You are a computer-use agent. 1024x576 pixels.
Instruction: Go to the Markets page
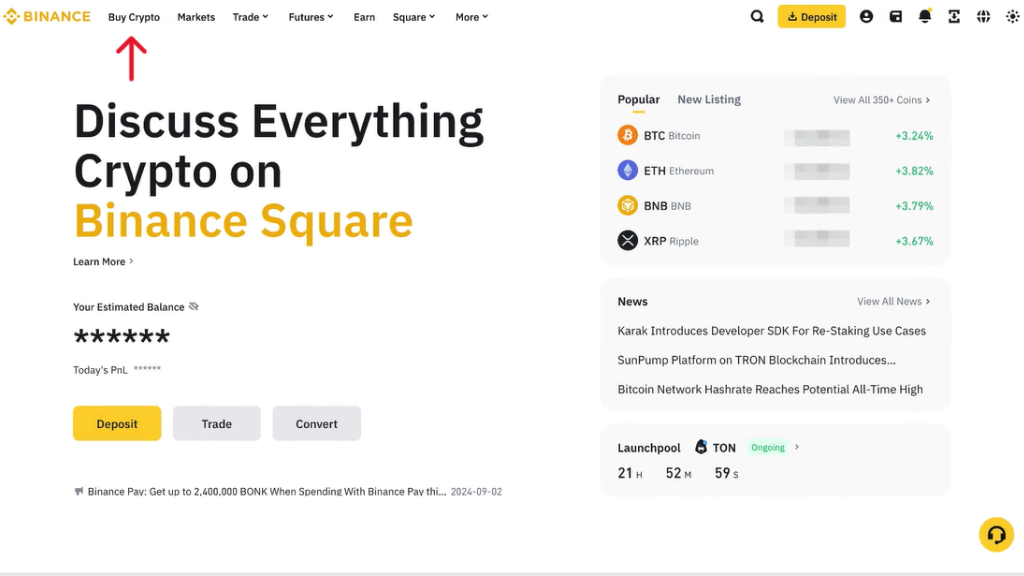click(196, 17)
